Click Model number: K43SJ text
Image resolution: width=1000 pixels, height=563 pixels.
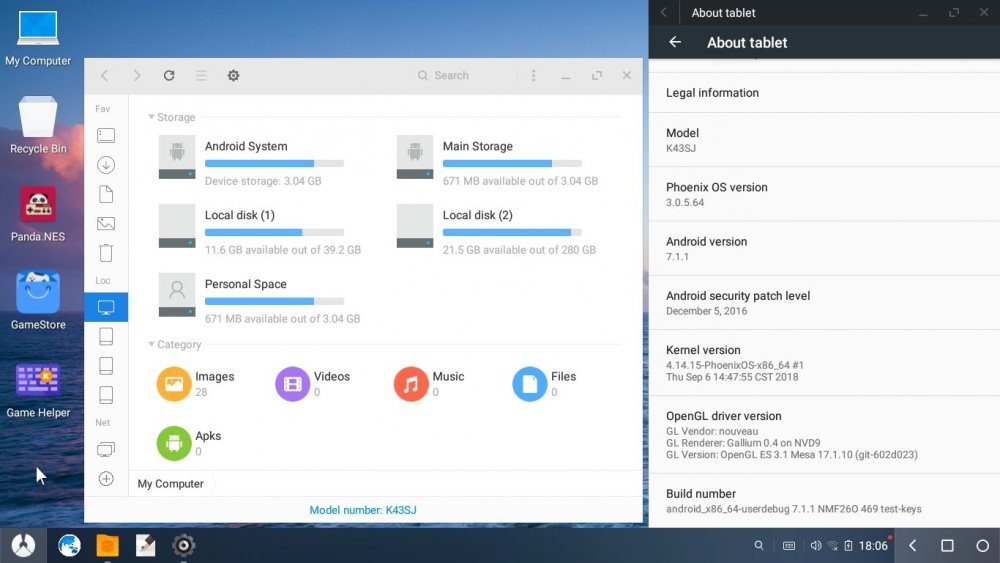363,510
